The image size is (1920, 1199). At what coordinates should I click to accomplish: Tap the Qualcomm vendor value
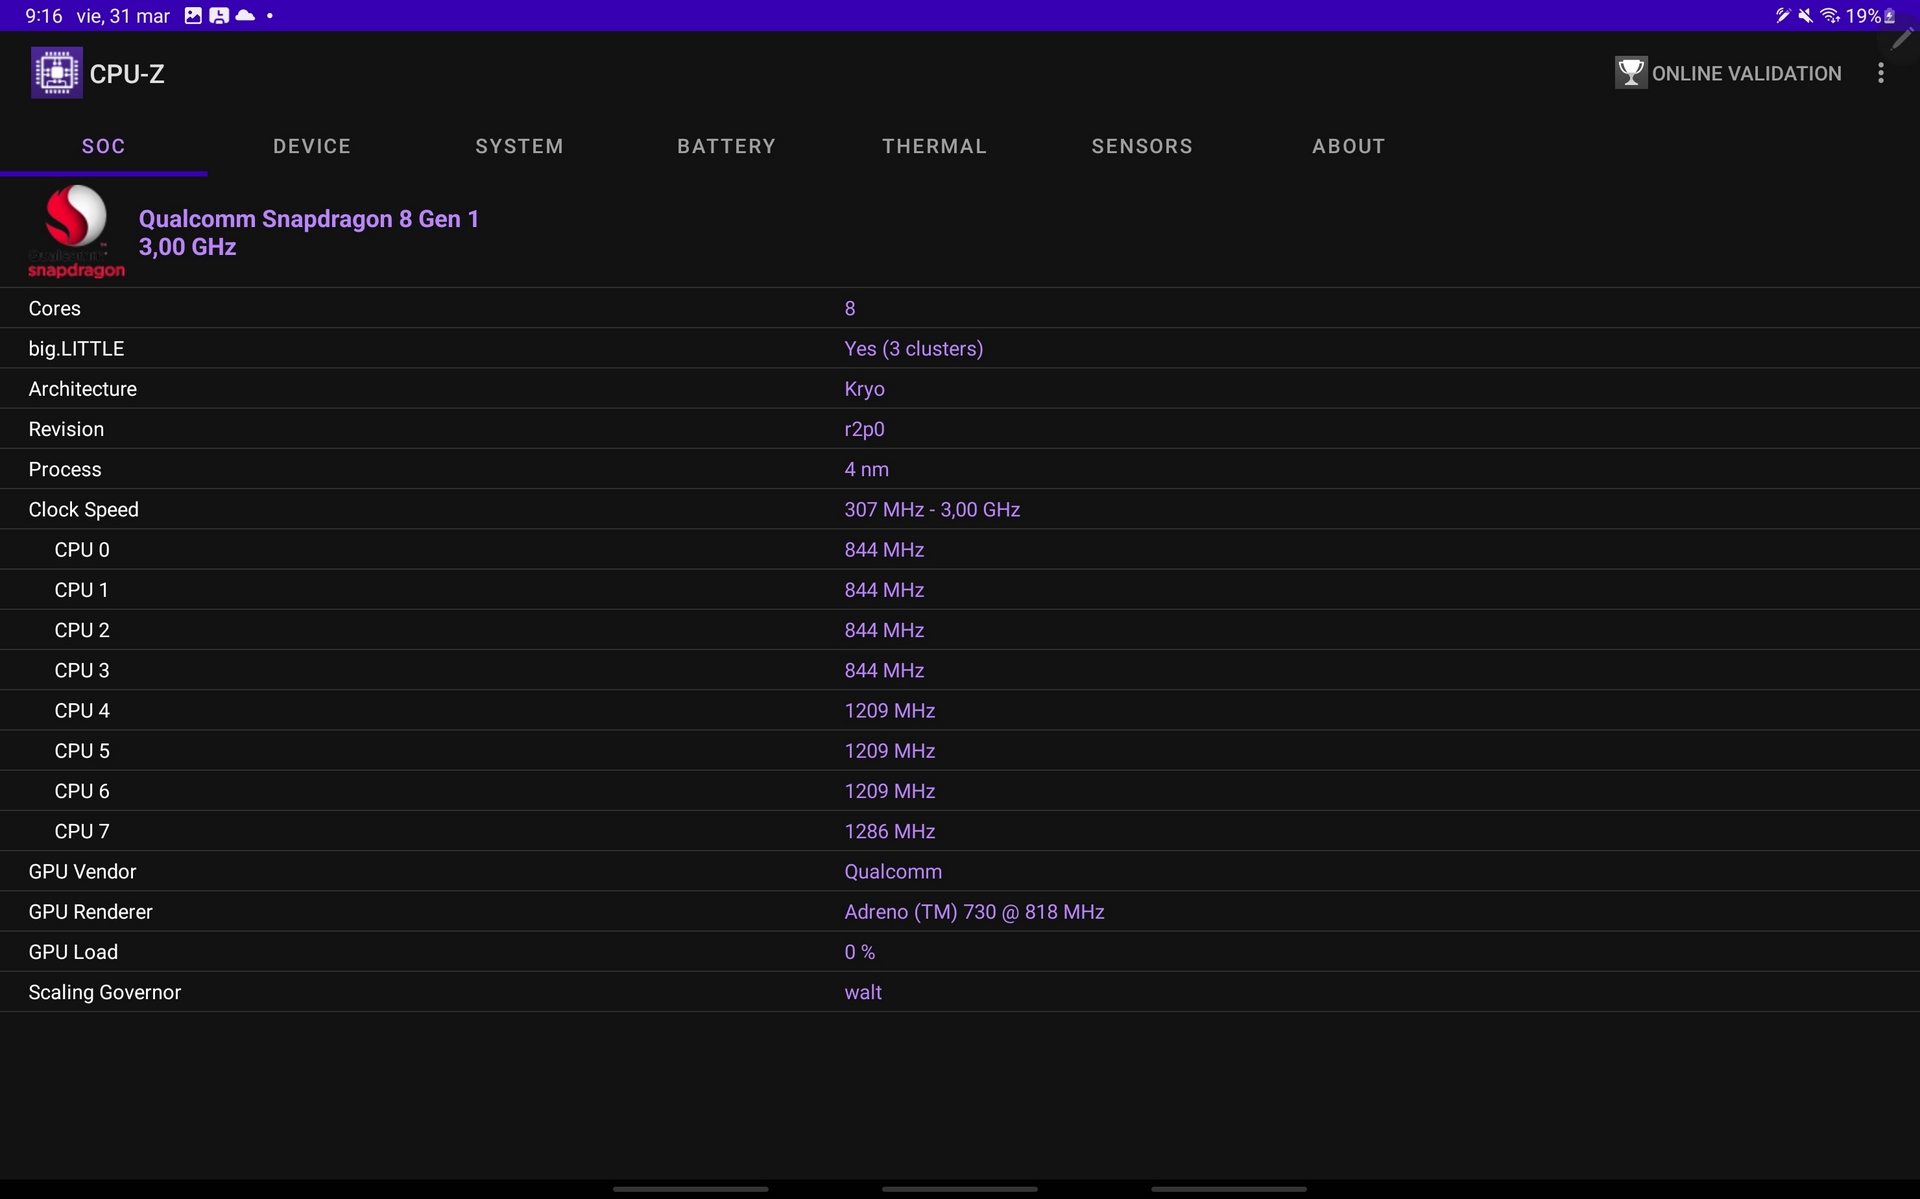[x=893, y=872]
